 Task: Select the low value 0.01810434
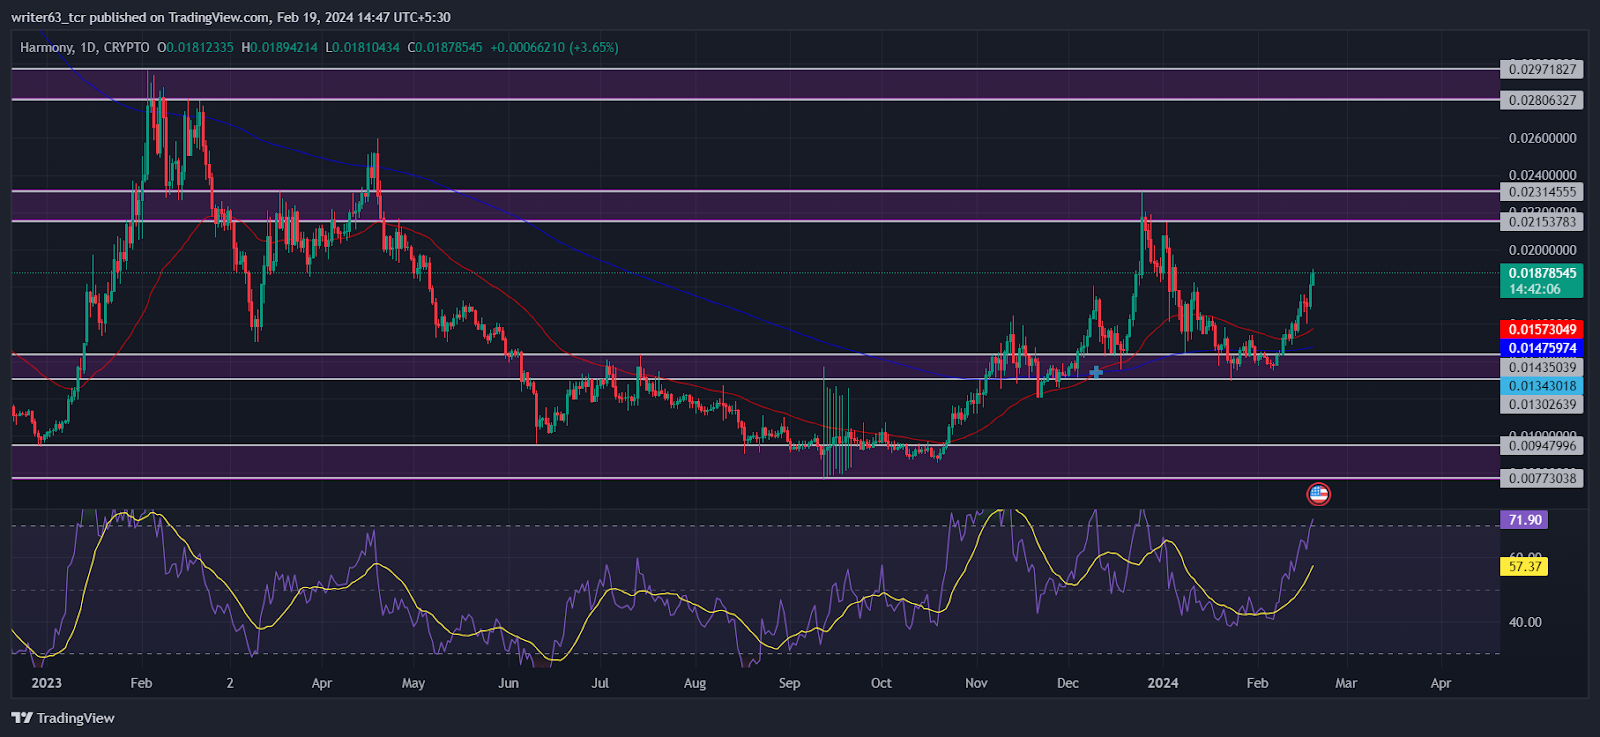[366, 47]
